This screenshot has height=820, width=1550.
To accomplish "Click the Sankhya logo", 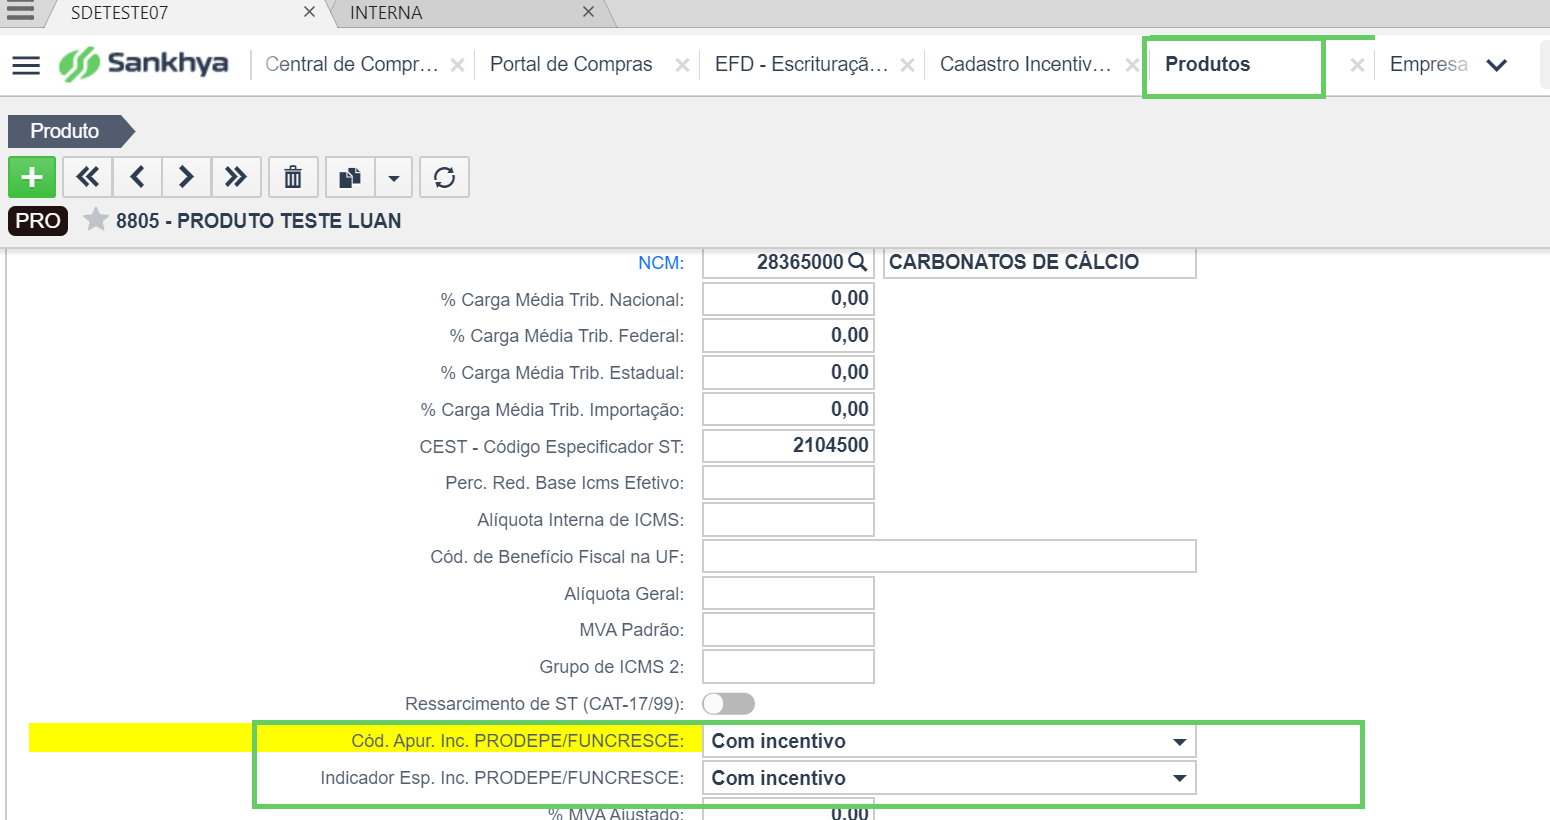I will tap(143, 64).
